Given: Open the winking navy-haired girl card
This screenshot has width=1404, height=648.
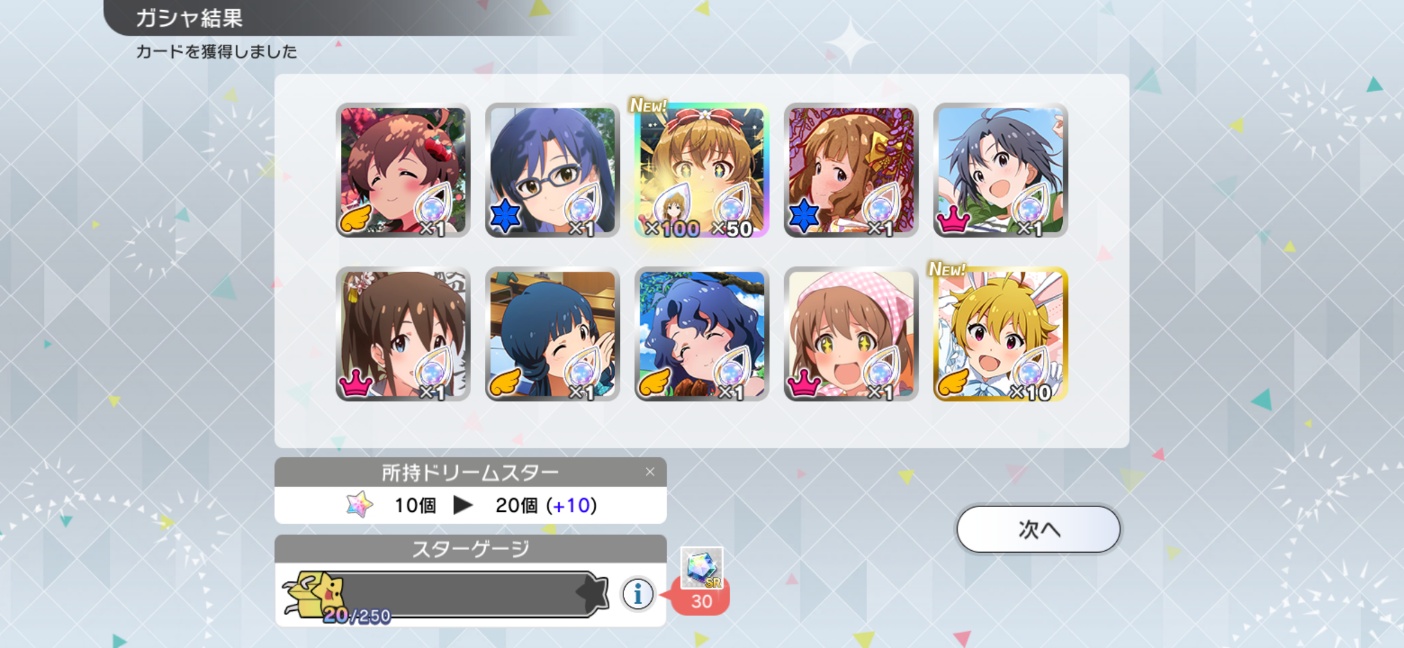Looking at the screenshot, I should tap(552, 334).
